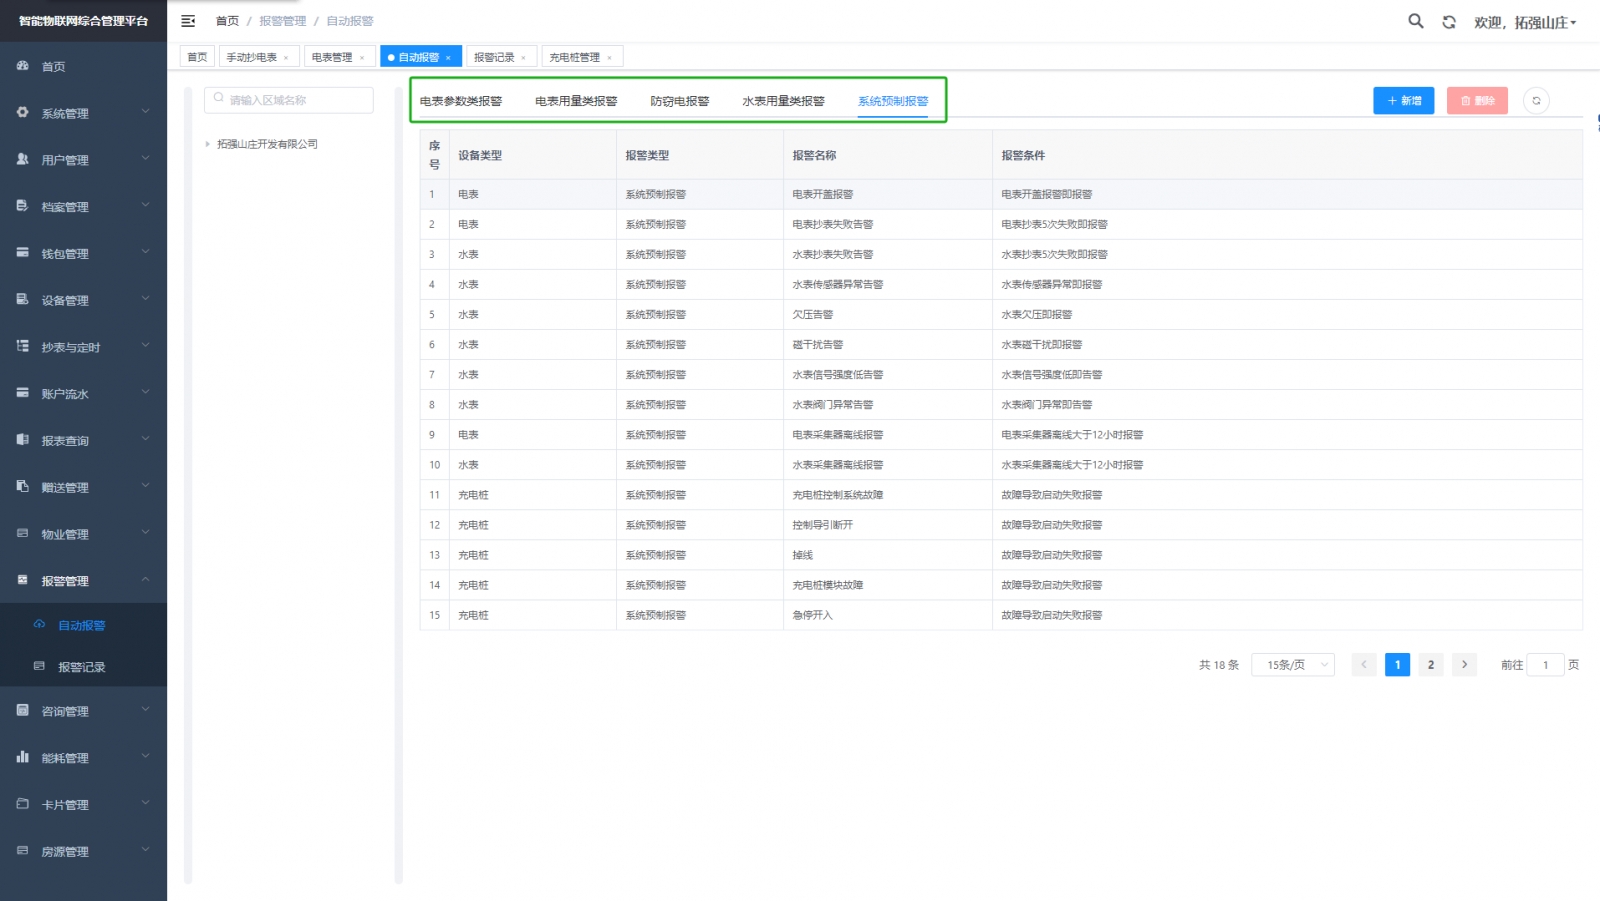Collapse the sidebar using the hamburger icon
The width and height of the screenshot is (1600, 901).
[x=188, y=21]
